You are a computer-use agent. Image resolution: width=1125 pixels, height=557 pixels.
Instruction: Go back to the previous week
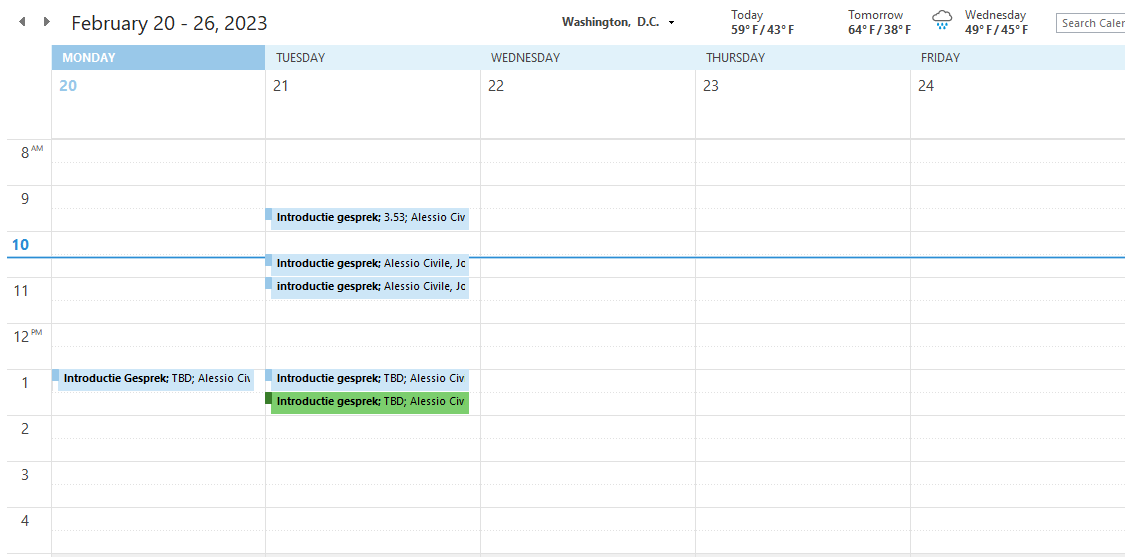[22, 22]
